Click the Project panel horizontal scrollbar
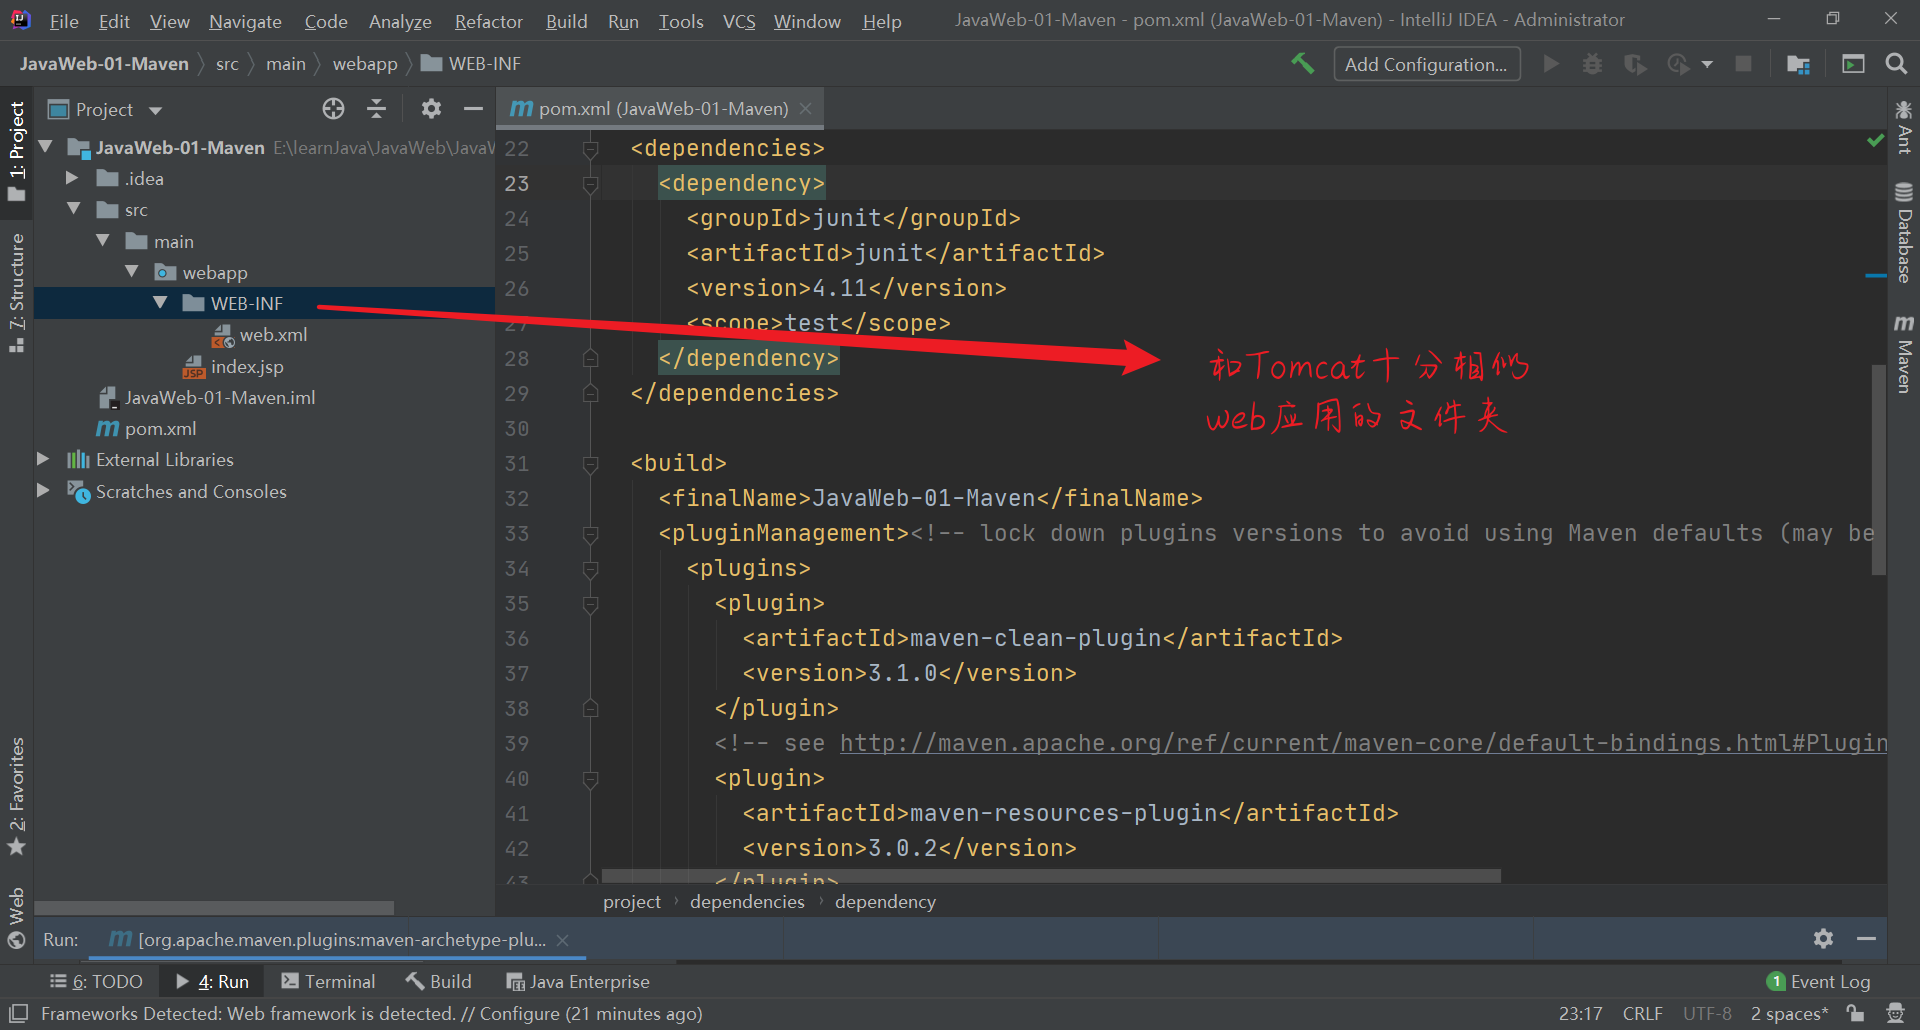 (x=213, y=908)
